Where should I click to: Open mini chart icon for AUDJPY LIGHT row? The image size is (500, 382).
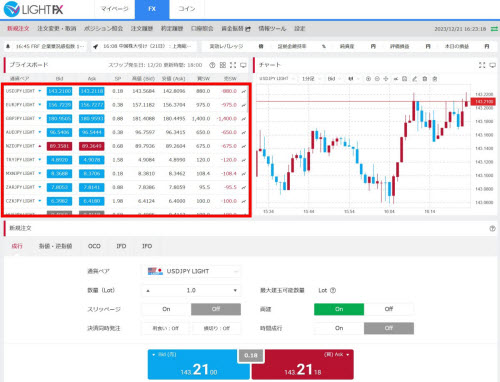click(x=244, y=132)
